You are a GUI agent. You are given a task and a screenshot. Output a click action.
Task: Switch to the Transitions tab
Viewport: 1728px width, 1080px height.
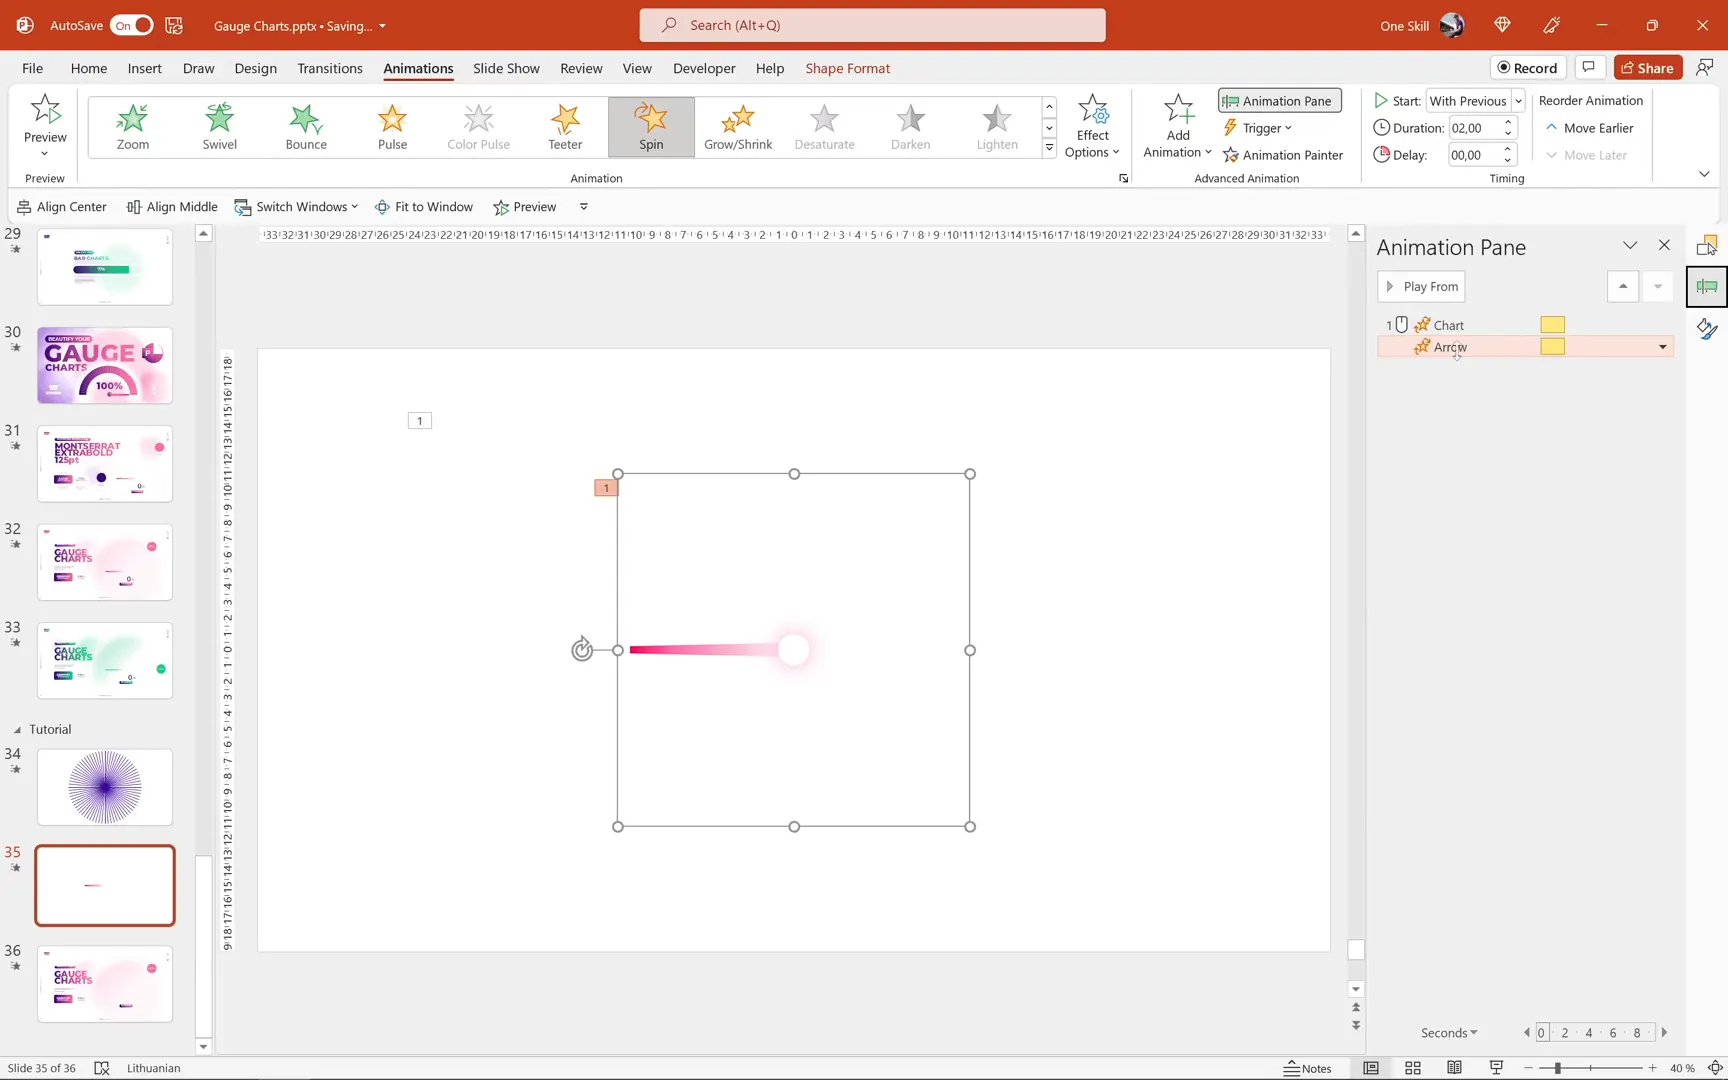[x=330, y=68]
